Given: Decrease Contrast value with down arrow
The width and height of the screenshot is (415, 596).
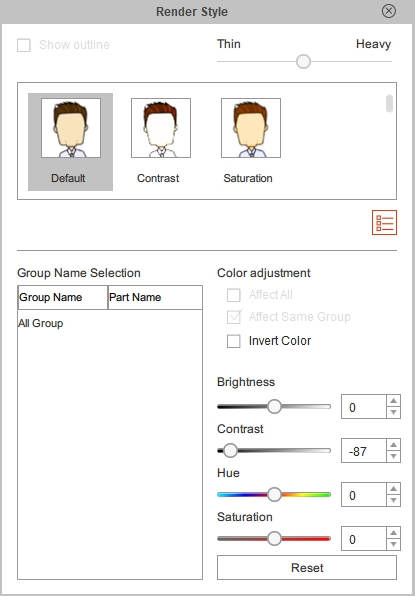Looking at the screenshot, I should (393, 457).
